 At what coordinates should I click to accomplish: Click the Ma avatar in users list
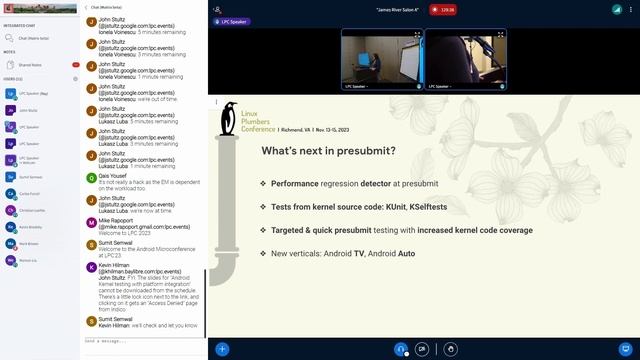tap(11, 244)
